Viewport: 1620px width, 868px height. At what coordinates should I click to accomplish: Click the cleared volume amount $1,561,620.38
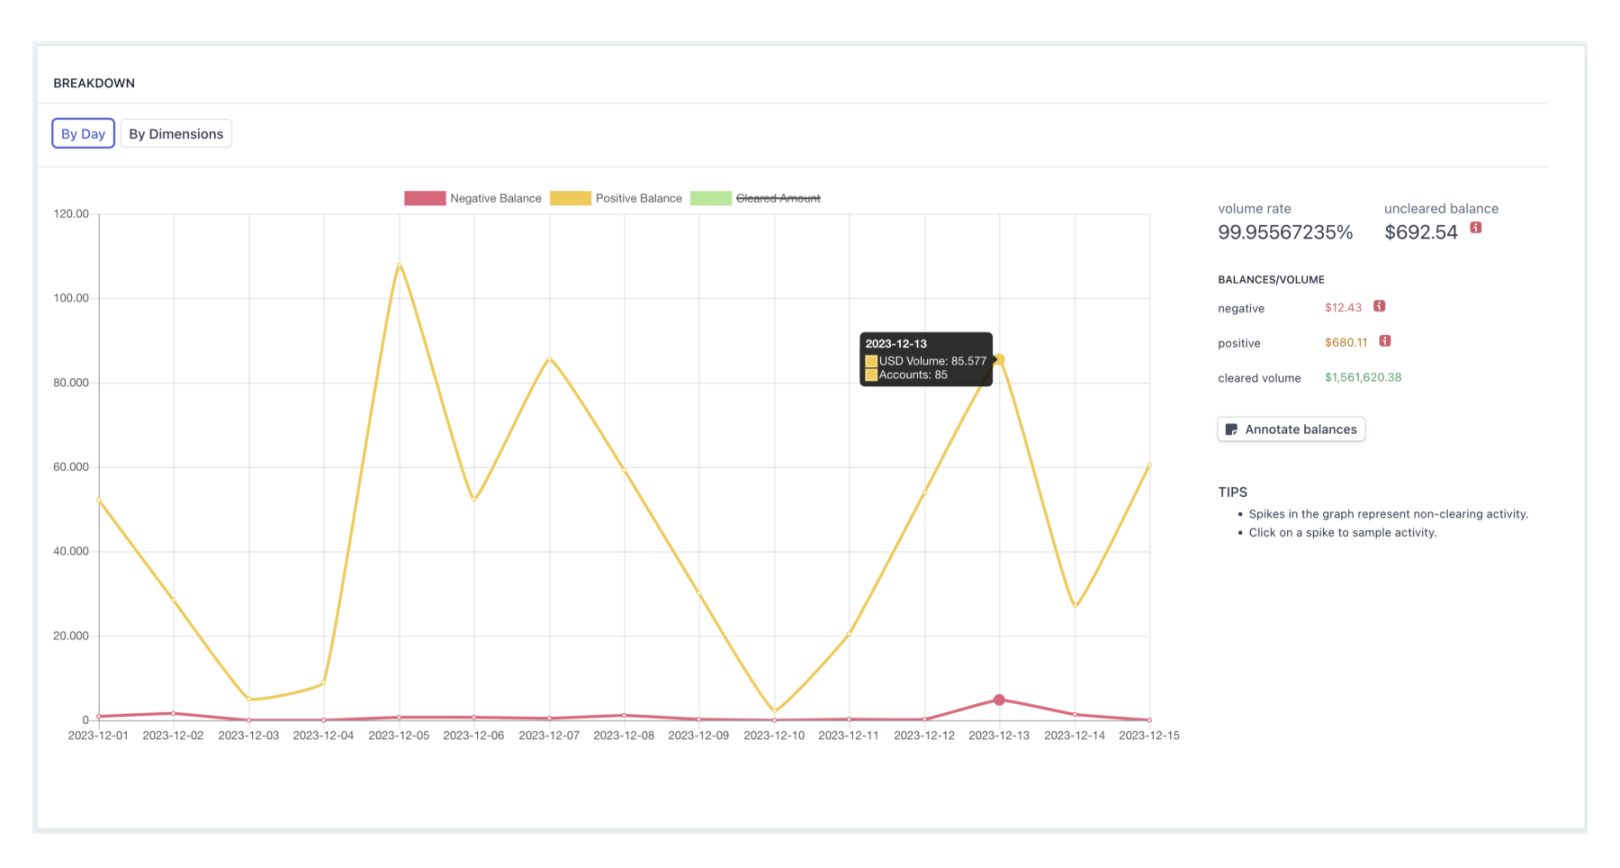[x=1363, y=377]
